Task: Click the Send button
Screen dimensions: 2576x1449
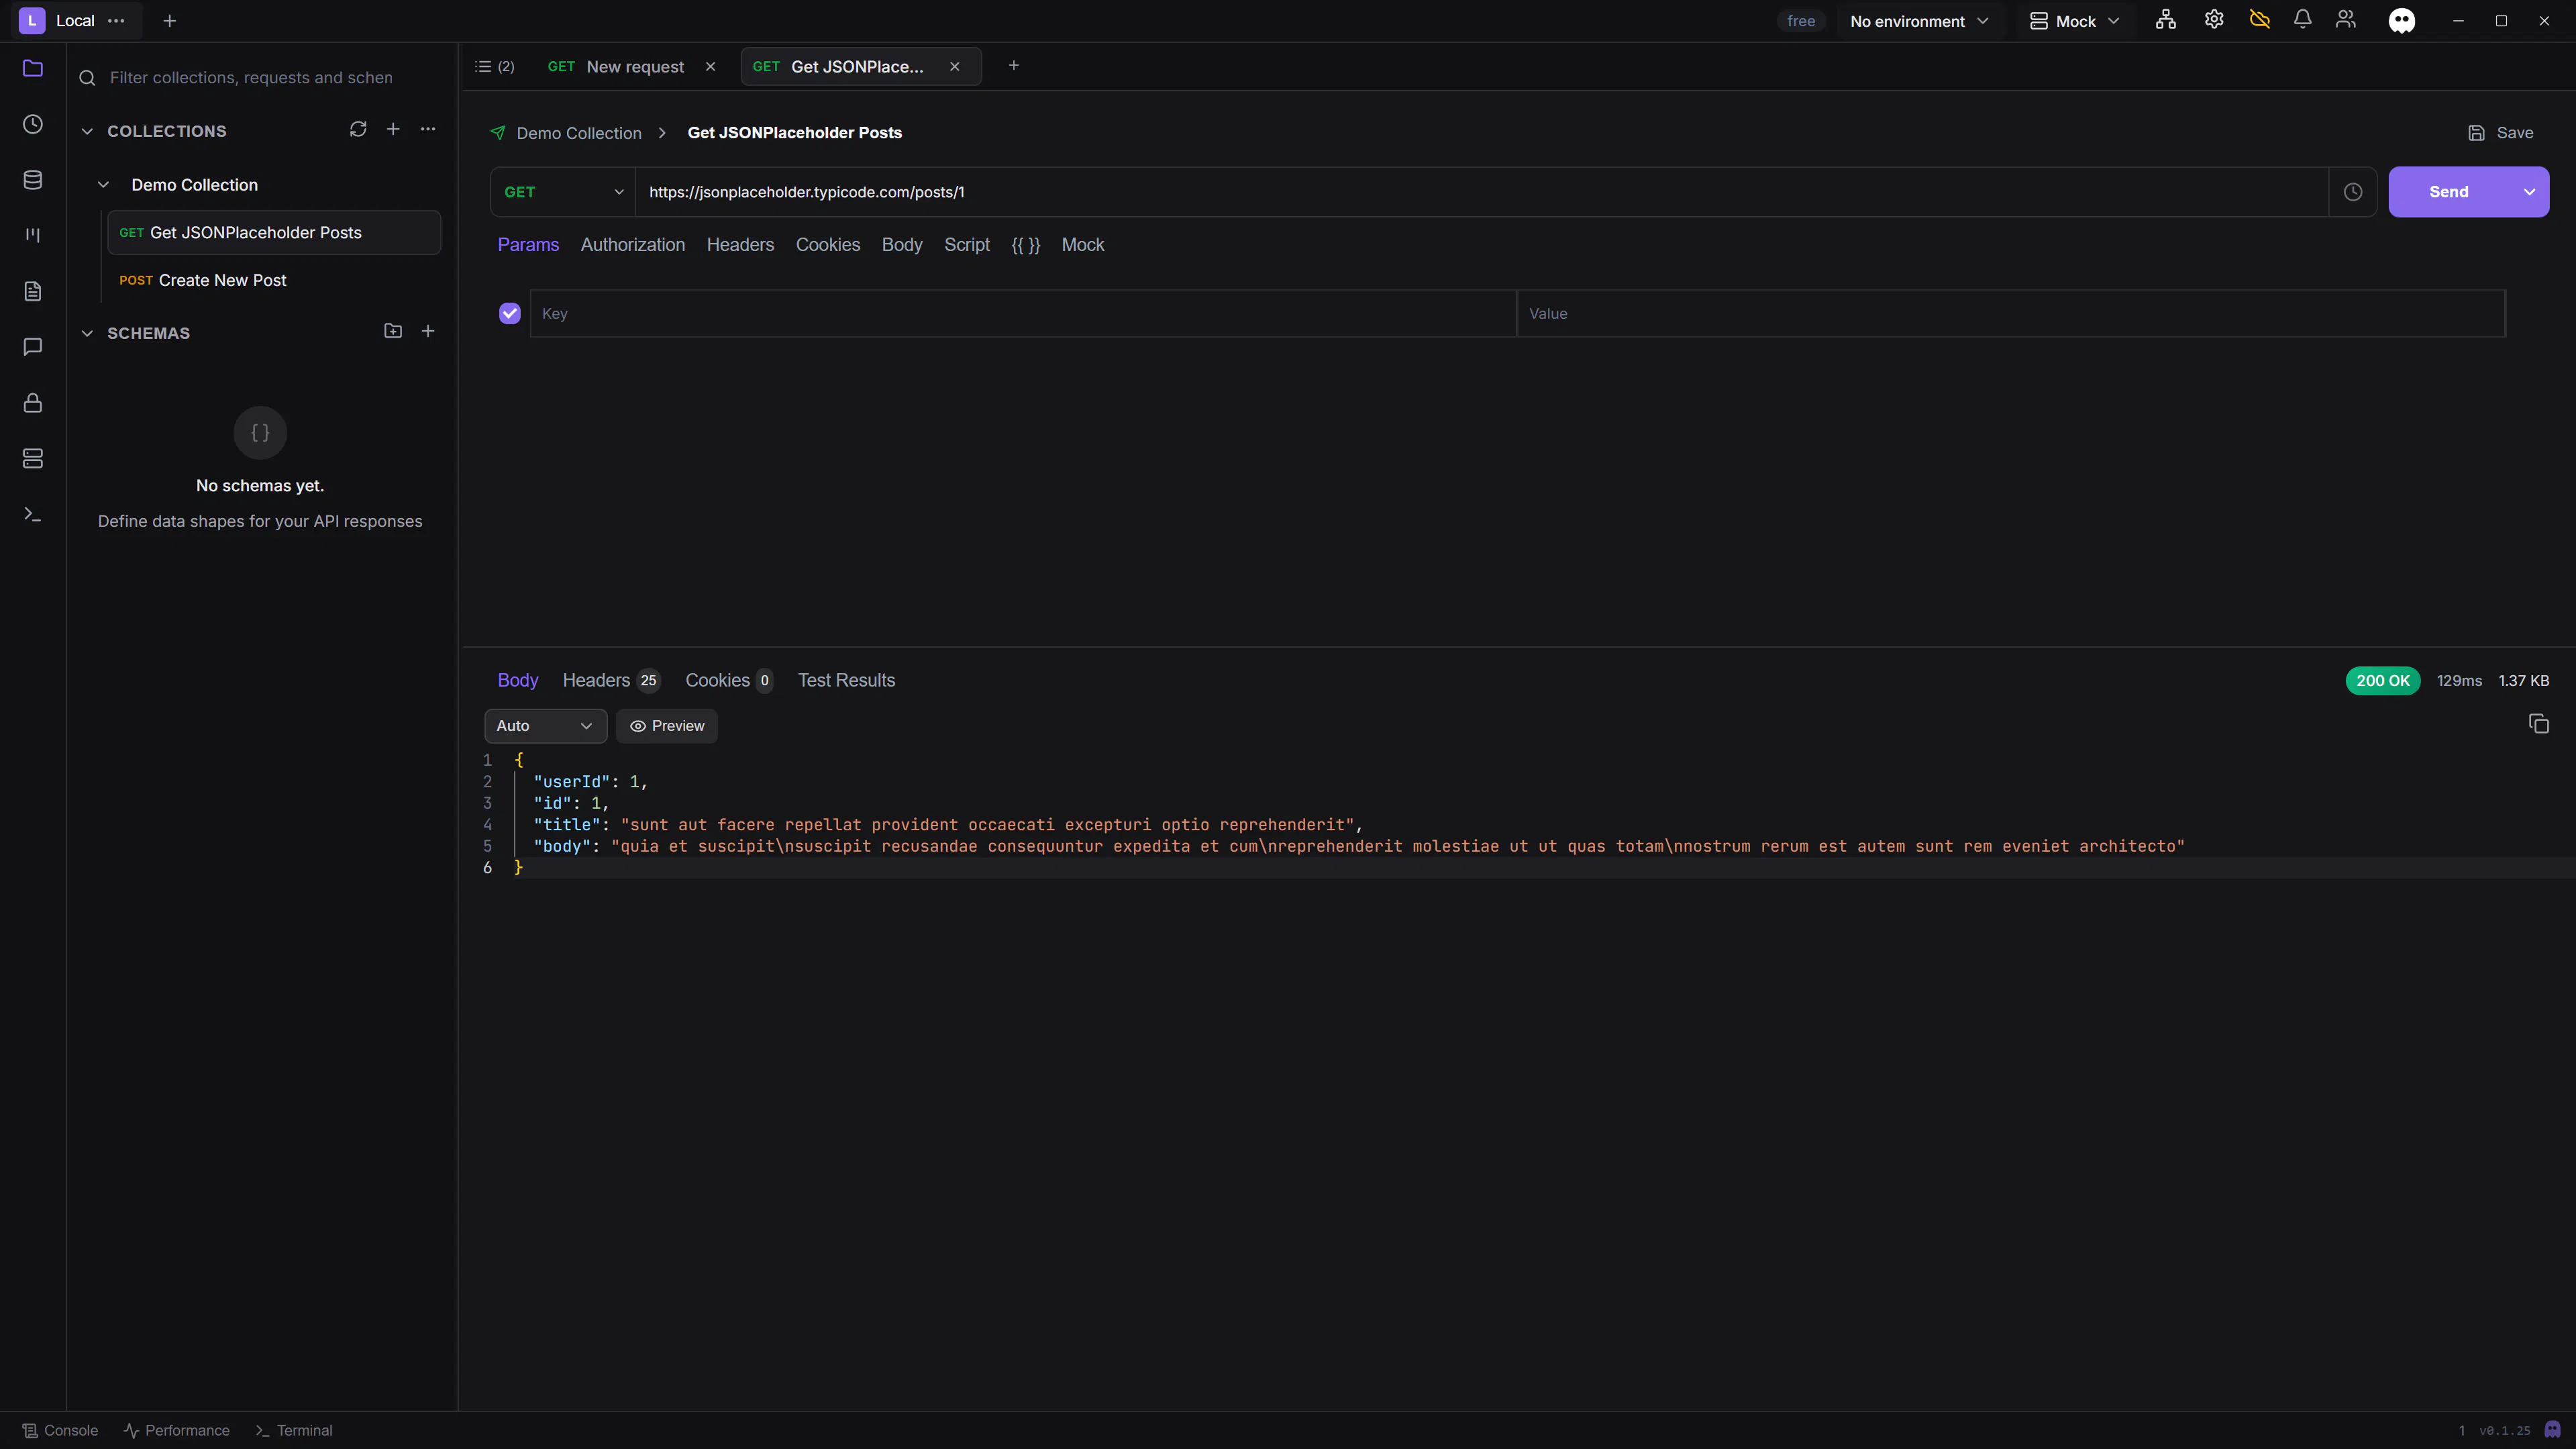Action: pos(2449,192)
